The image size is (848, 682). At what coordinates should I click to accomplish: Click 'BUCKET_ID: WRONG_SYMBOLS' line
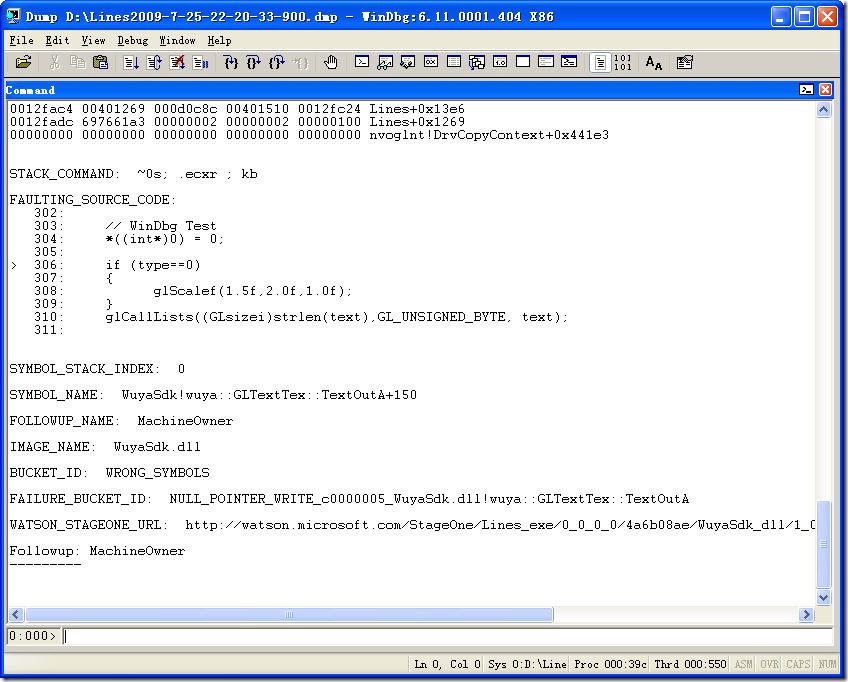[109, 473]
